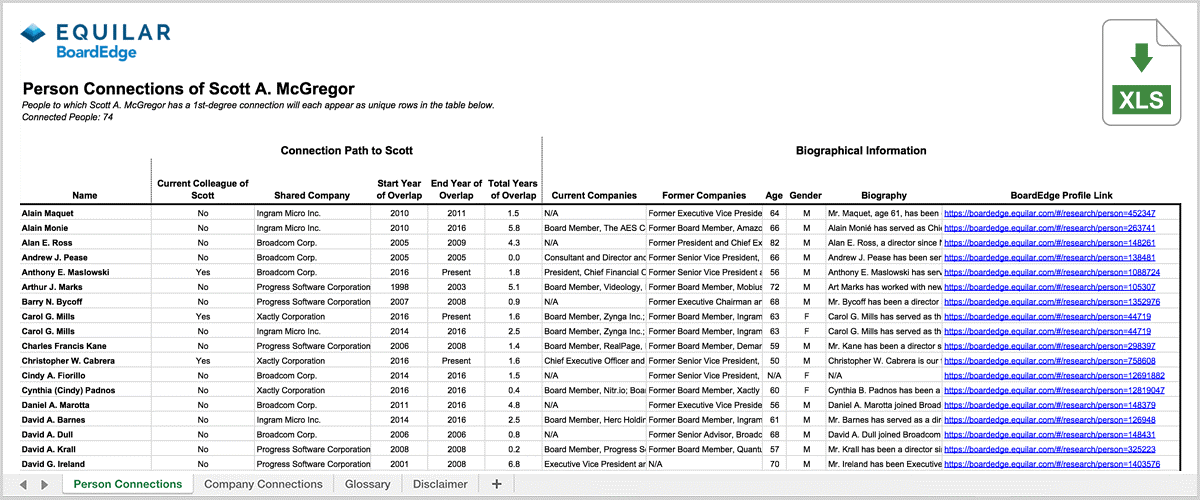Select Barry N. Bycoff's Progress Software cell
Viewport: 1200px width, 500px height.
(x=312, y=302)
